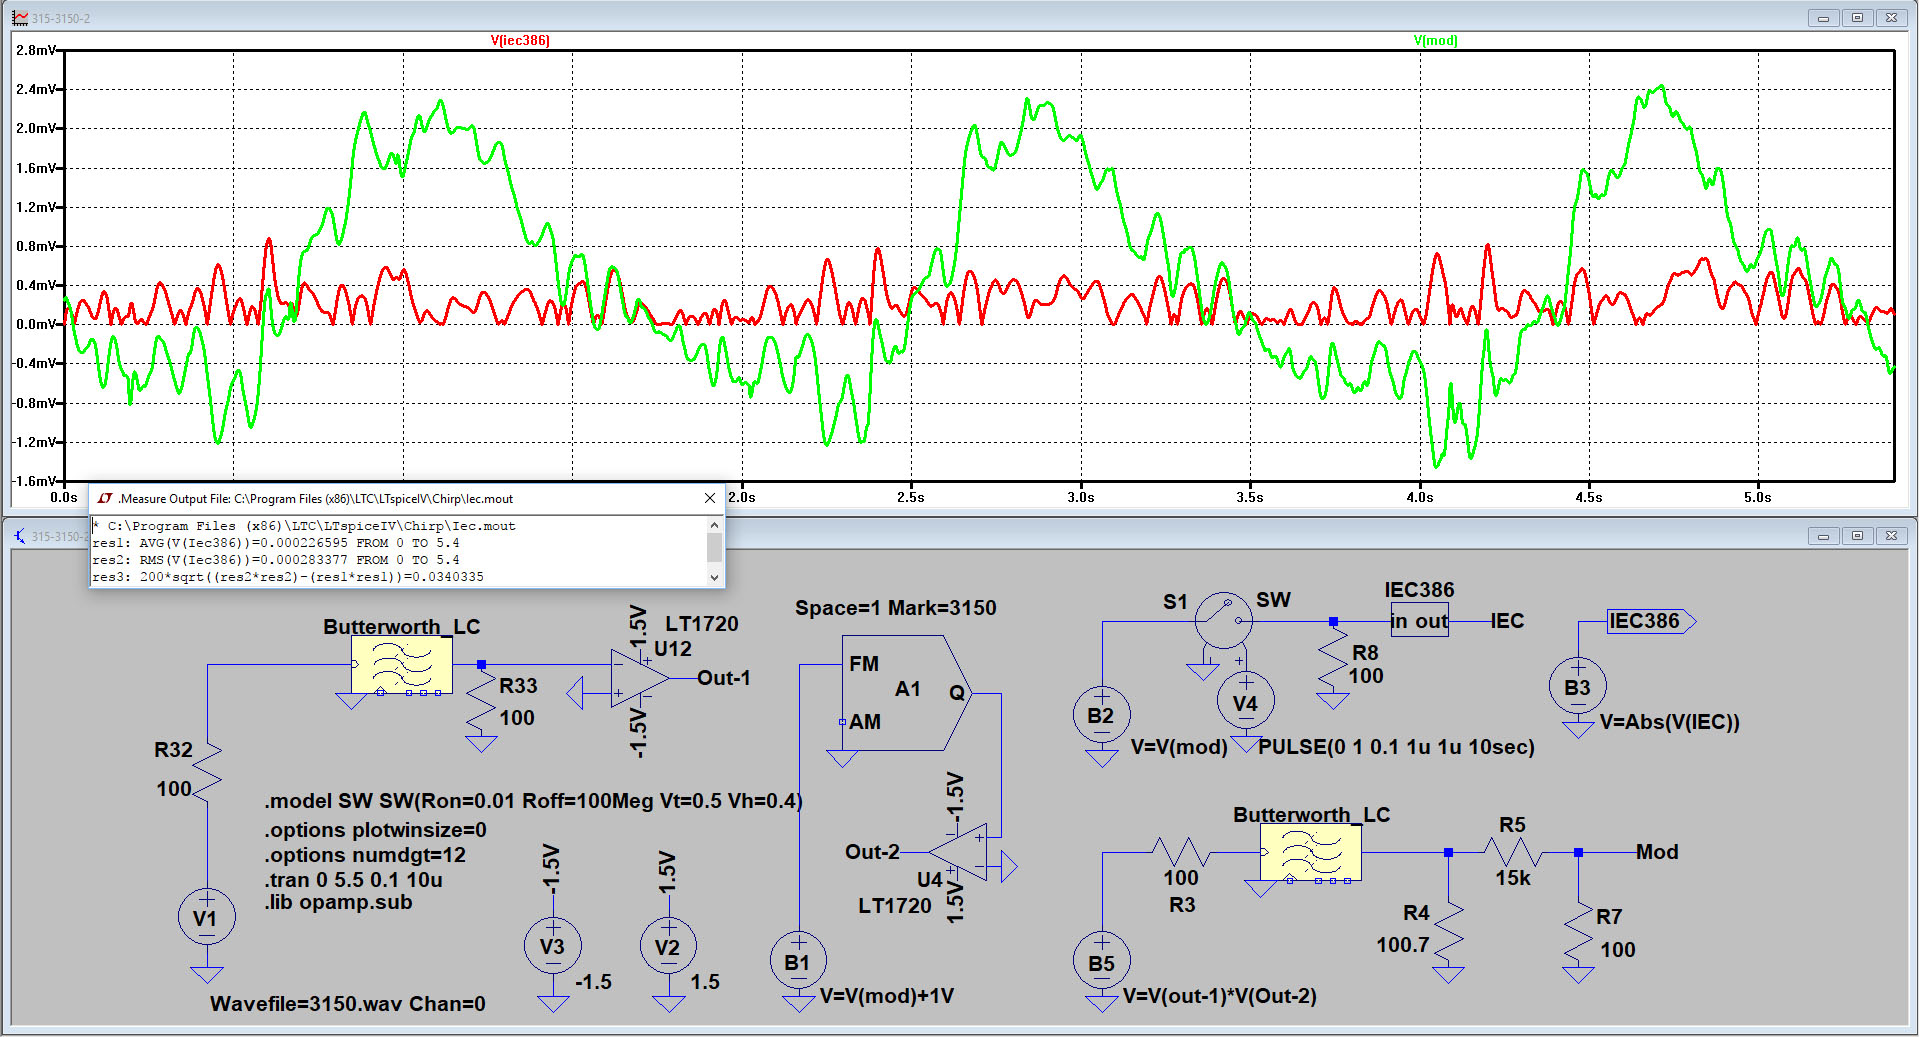Click the waveform window title icon
1920x1037 pixels.
tap(20, 18)
